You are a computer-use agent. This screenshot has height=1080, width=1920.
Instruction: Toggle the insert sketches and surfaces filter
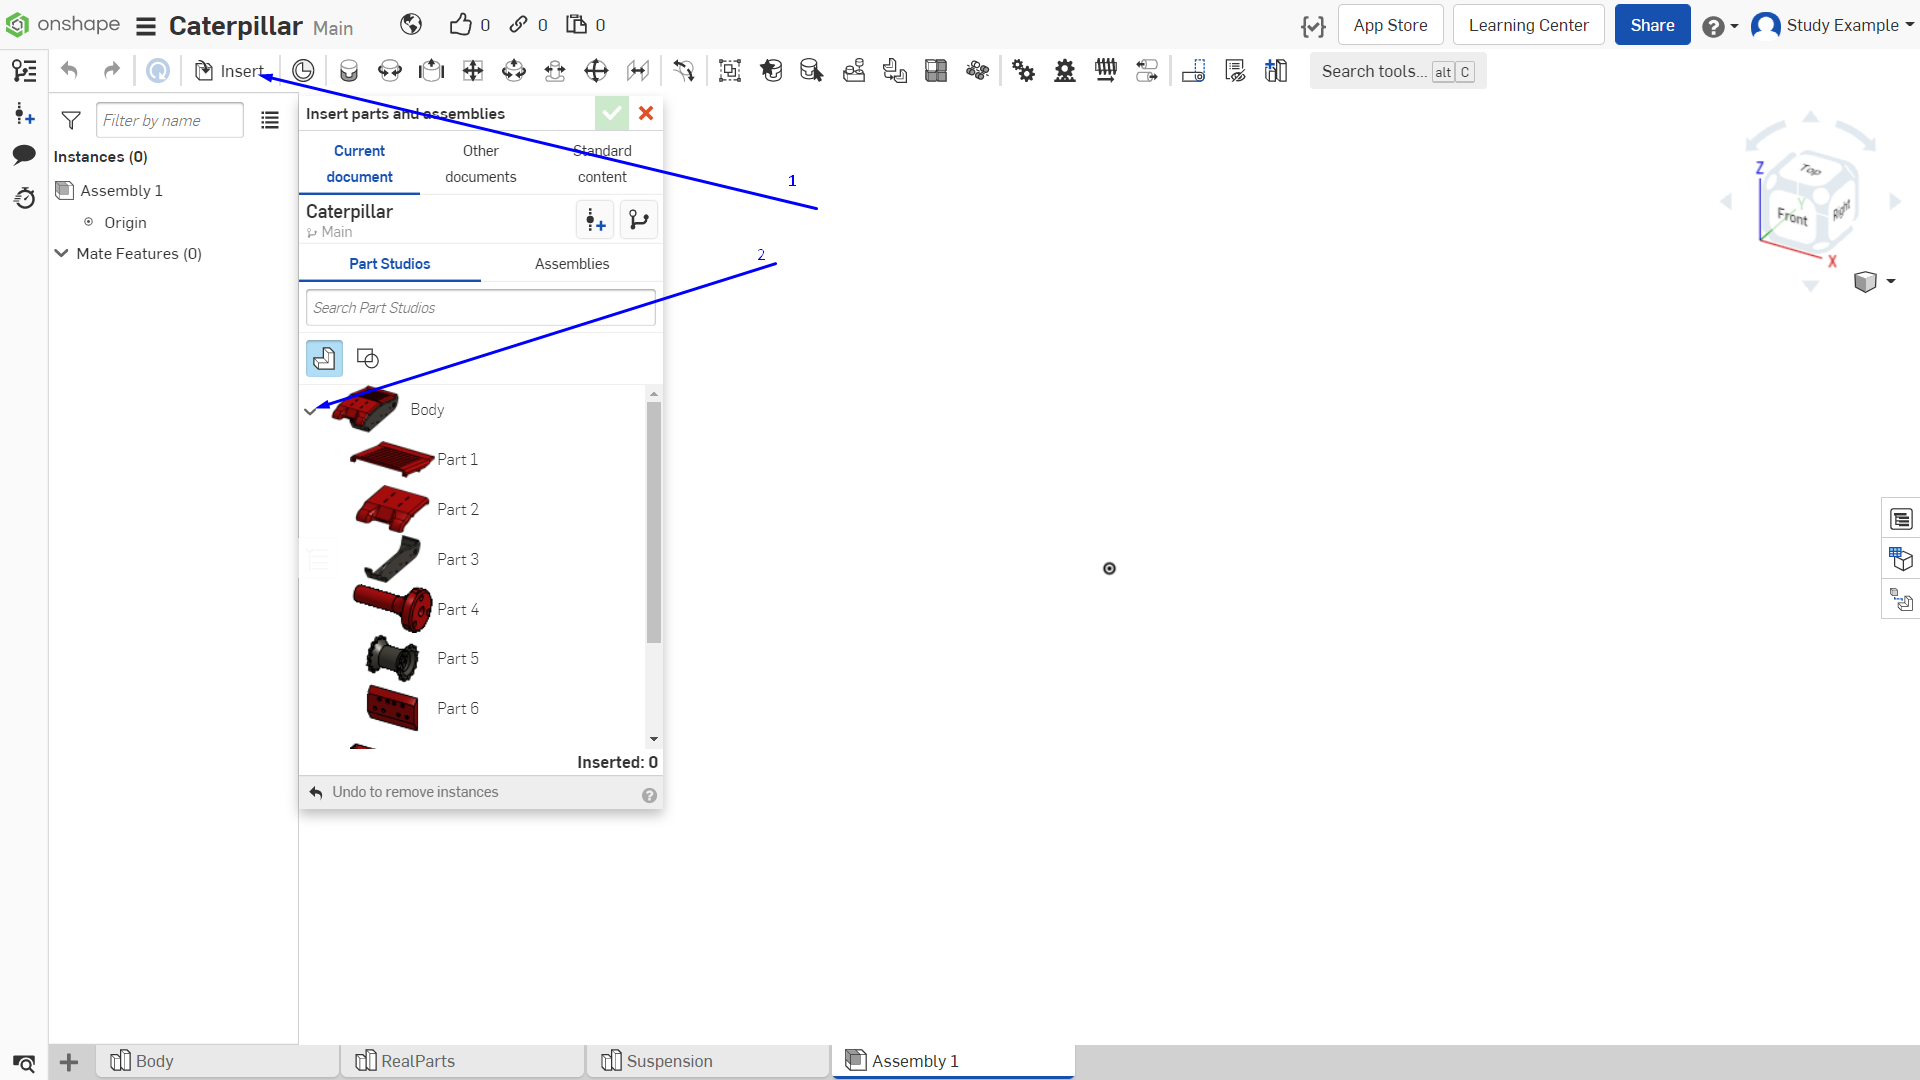367,358
